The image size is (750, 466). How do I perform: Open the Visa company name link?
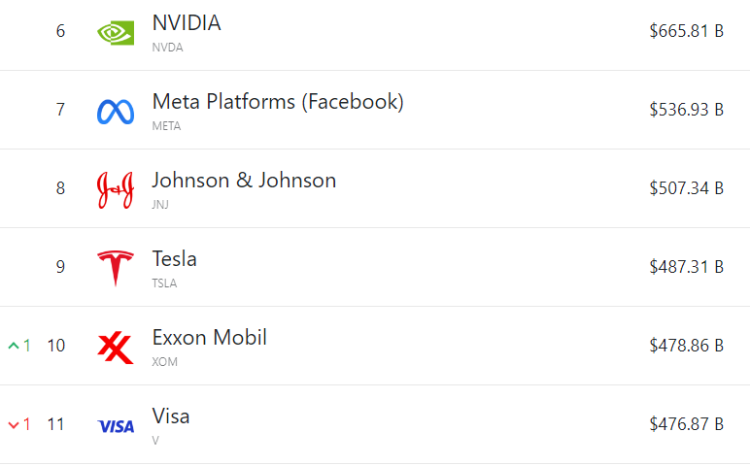[x=171, y=416]
